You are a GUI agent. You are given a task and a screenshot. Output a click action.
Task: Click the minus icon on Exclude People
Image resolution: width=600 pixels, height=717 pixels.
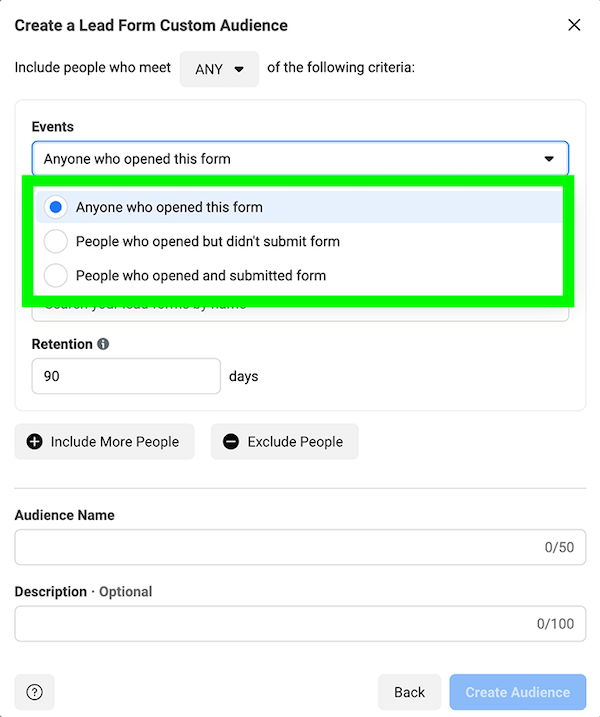[231, 442]
